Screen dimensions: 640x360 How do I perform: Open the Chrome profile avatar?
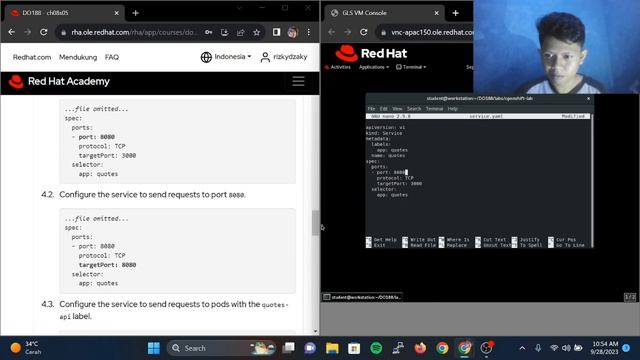pos(292,32)
